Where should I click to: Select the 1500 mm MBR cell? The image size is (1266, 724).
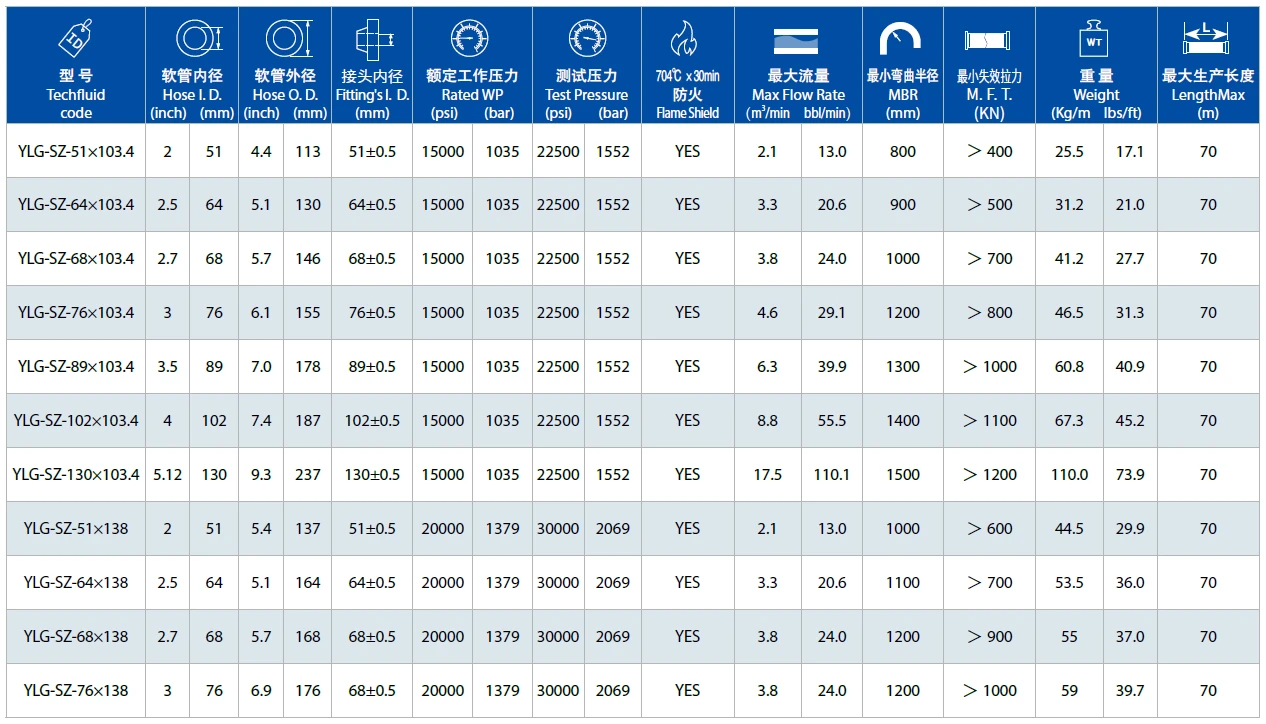point(902,475)
